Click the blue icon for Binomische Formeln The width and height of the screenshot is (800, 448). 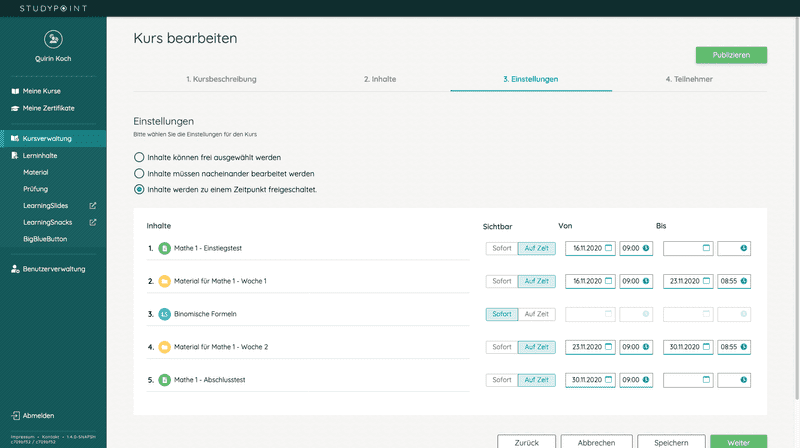165,314
